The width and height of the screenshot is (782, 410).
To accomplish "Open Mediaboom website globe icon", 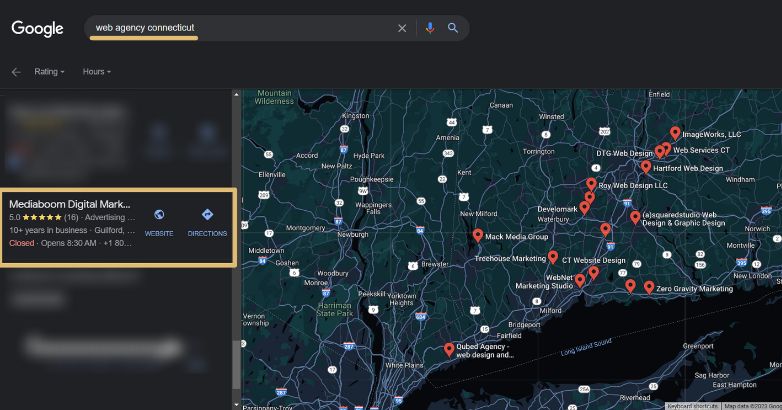I will pyautogui.click(x=159, y=215).
